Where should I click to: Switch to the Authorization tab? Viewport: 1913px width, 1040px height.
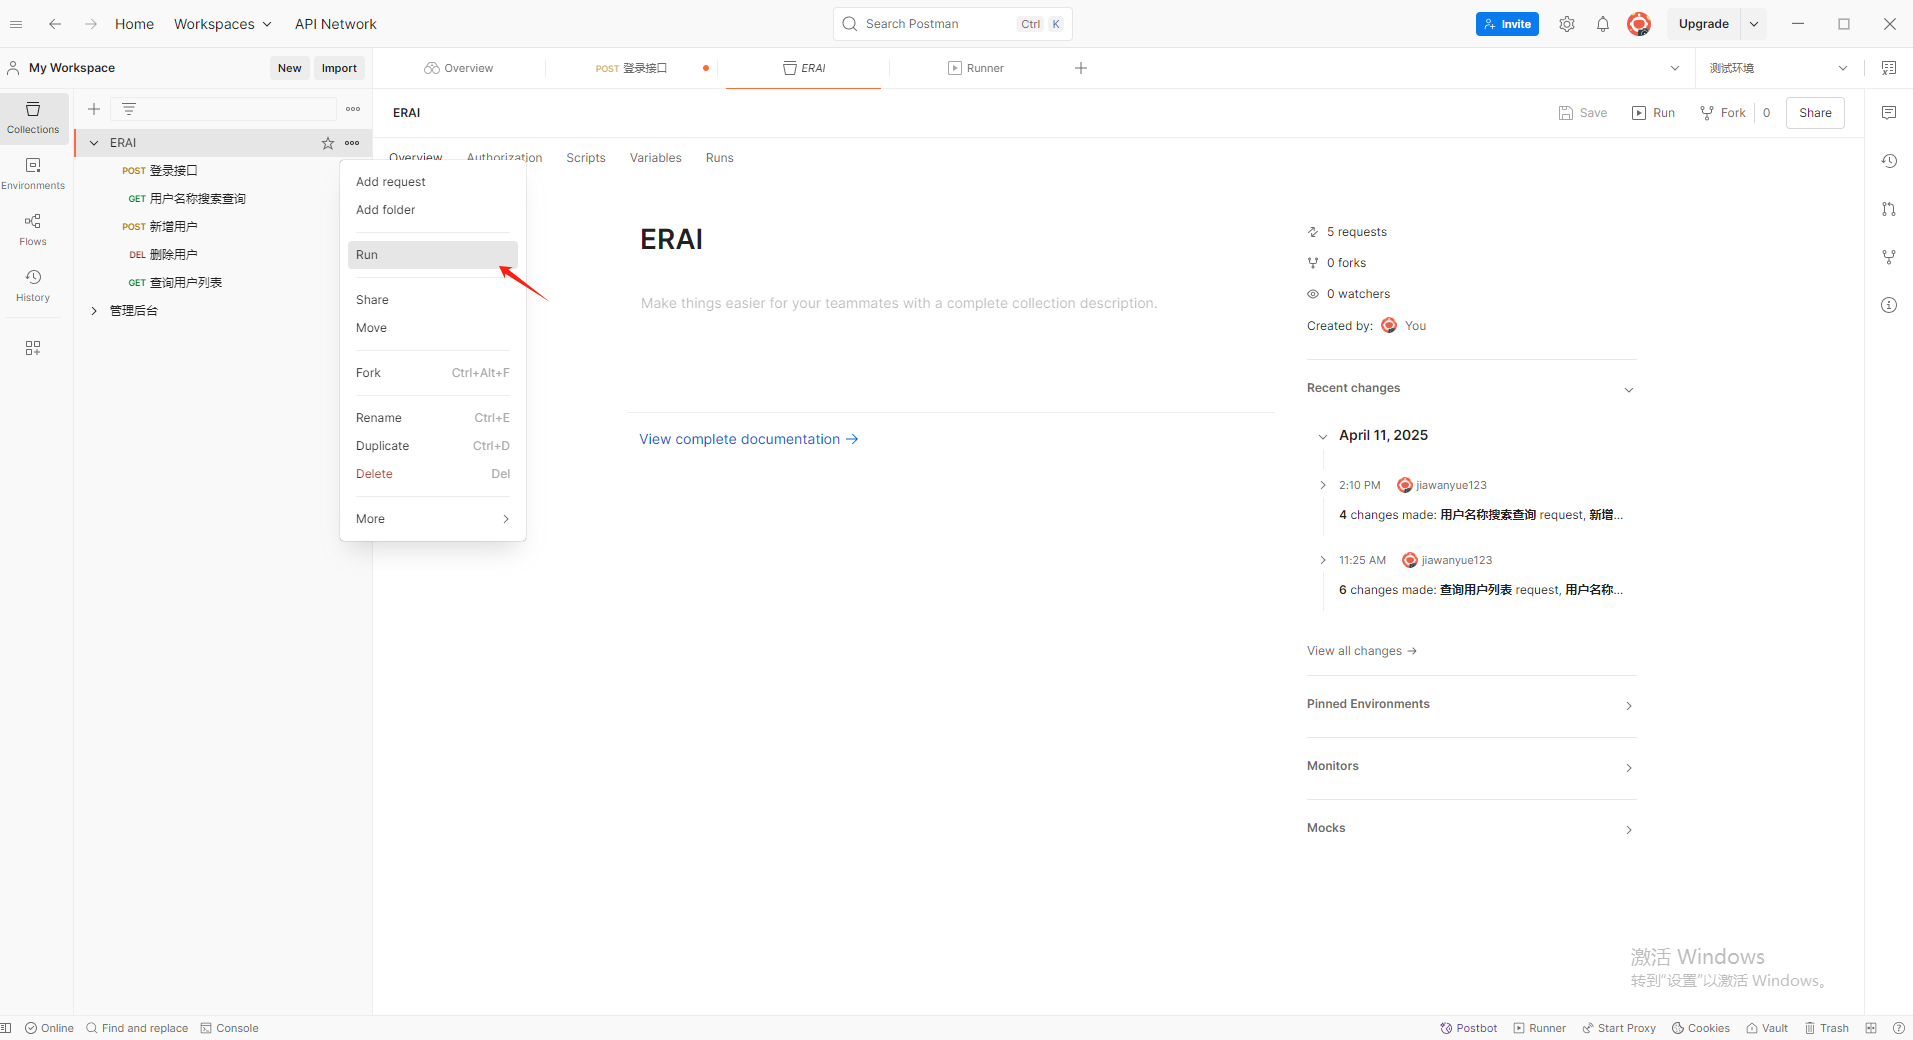pyautogui.click(x=504, y=157)
